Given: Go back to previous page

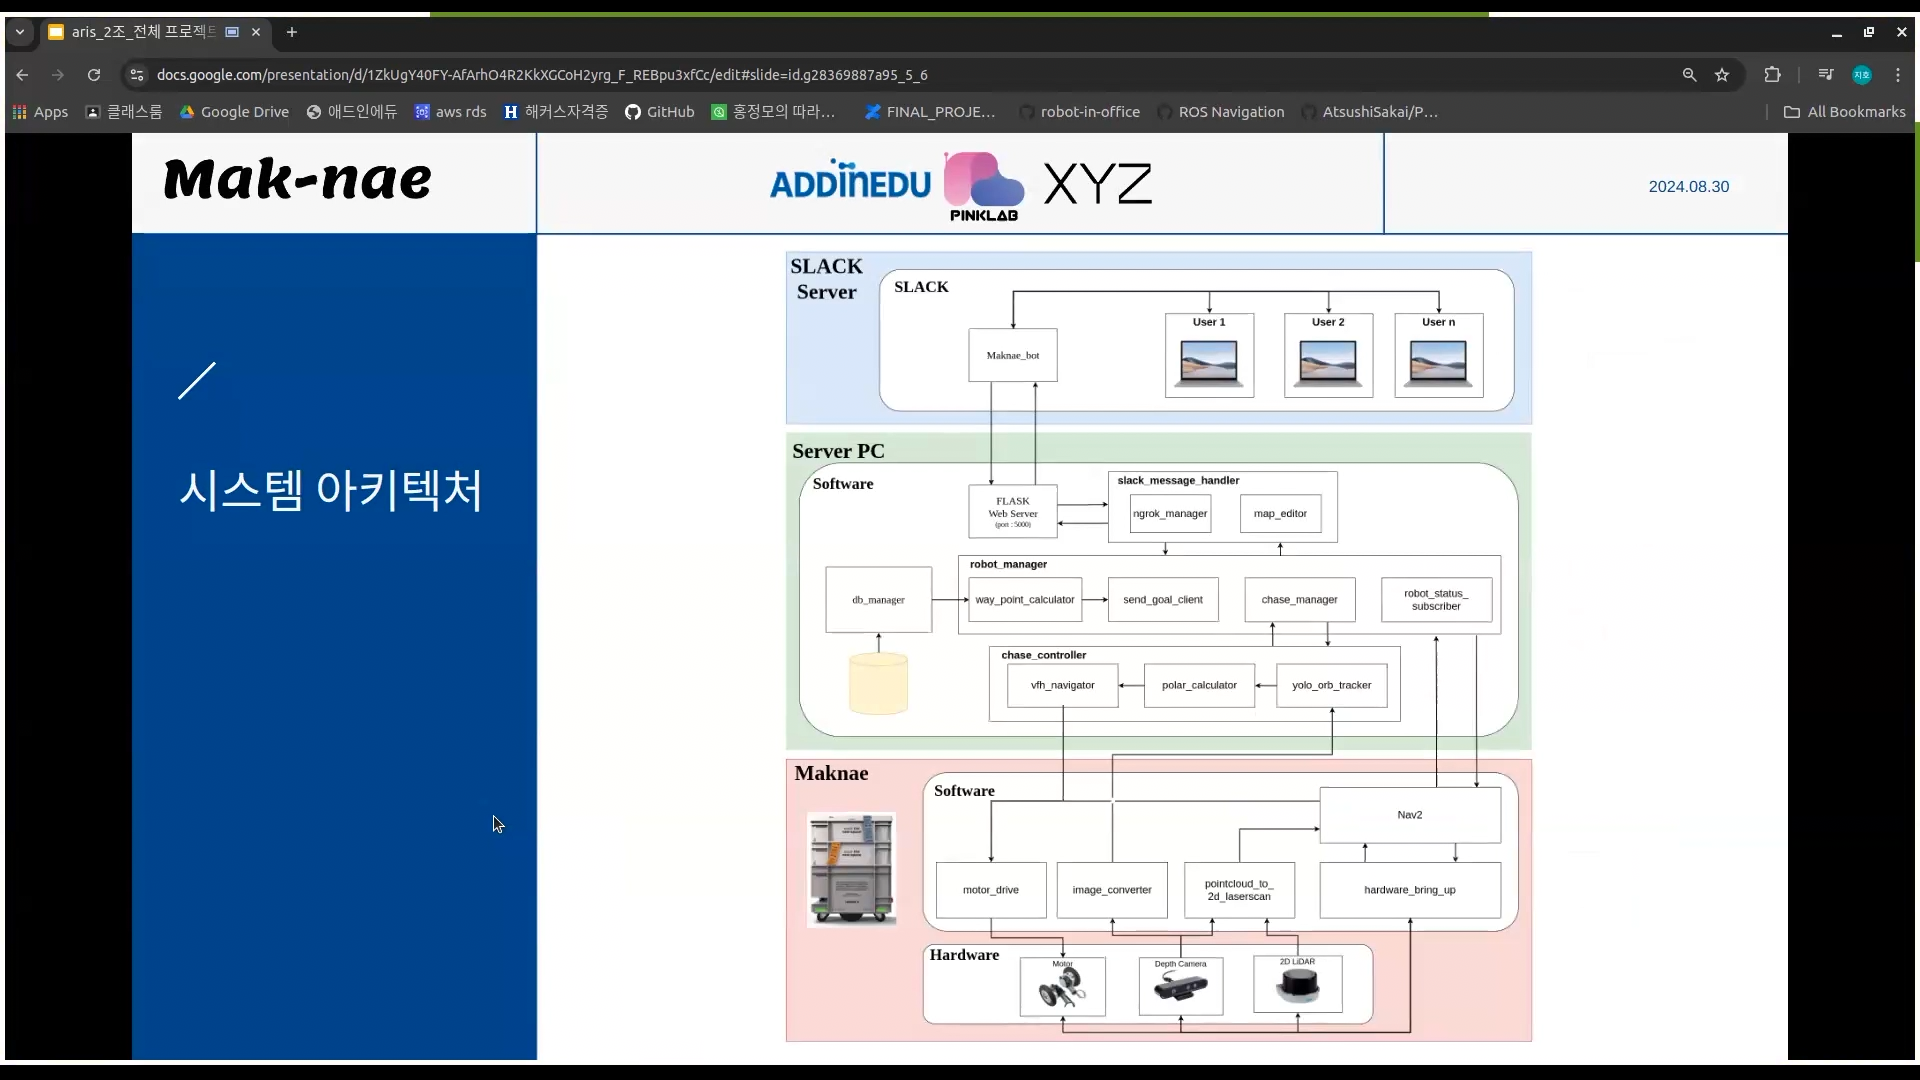Looking at the screenshot, I should (x=22, y=75).
